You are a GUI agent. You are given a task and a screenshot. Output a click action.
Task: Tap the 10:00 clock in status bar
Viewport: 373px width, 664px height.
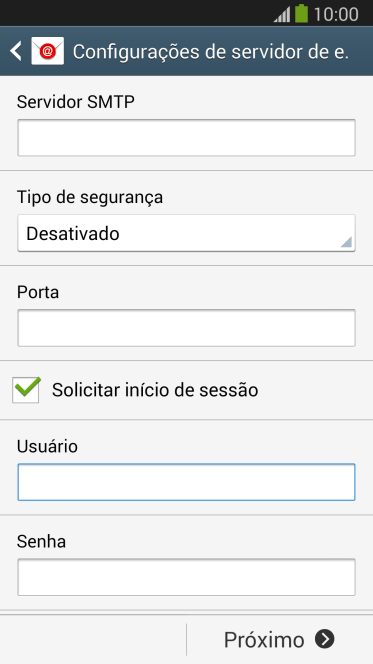pos(336,14)
